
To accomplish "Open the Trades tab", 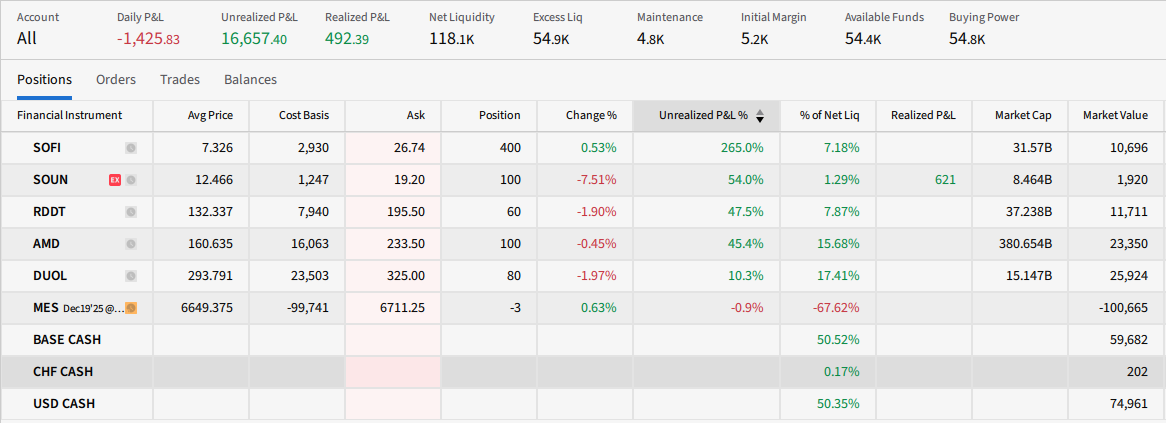I will (180, 80).
